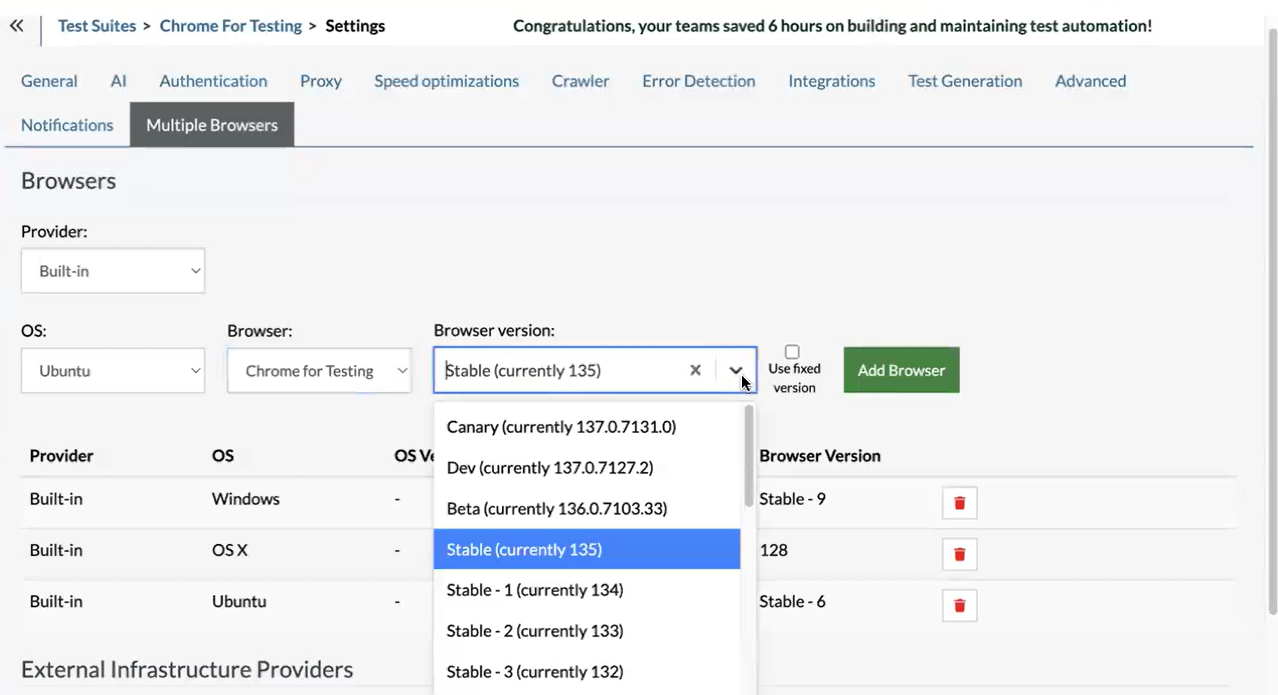The image size is (1278, 695).
Task: Clear the browser version field with the X
Action: pyautogui.click(x=695, y=370)
